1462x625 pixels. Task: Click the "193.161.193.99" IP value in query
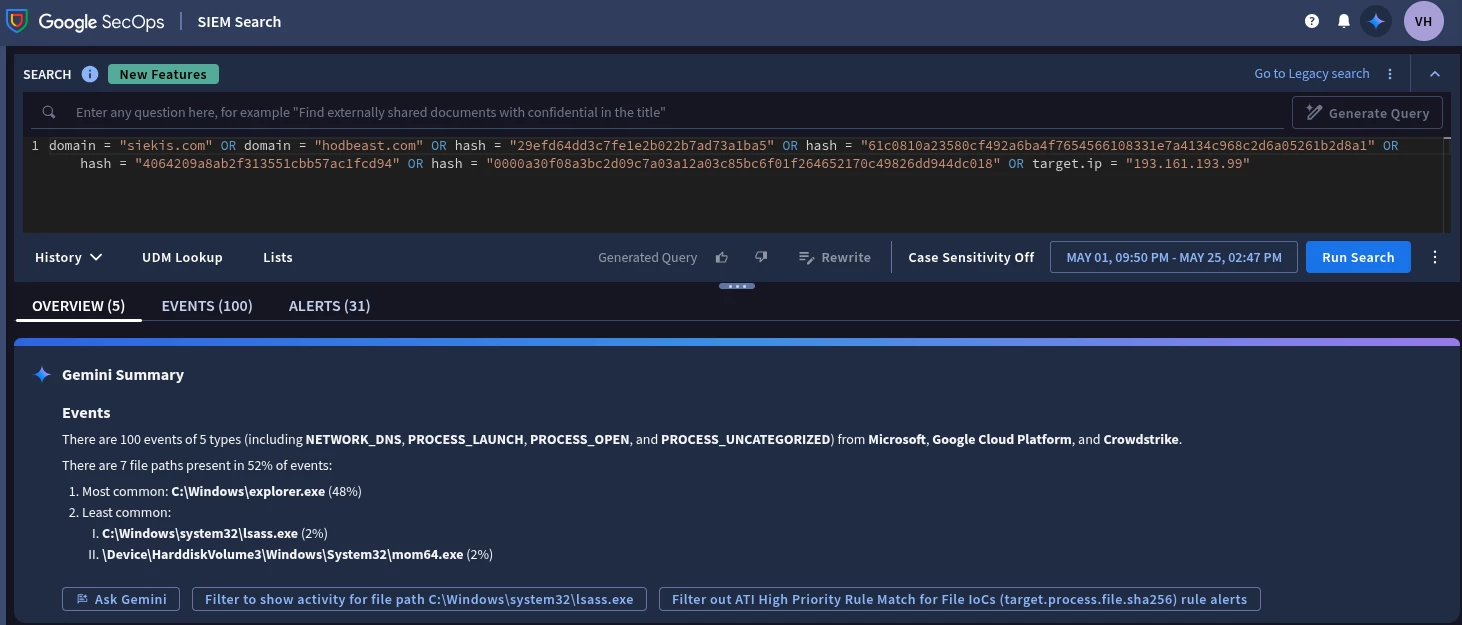(x=1187, y=163)
